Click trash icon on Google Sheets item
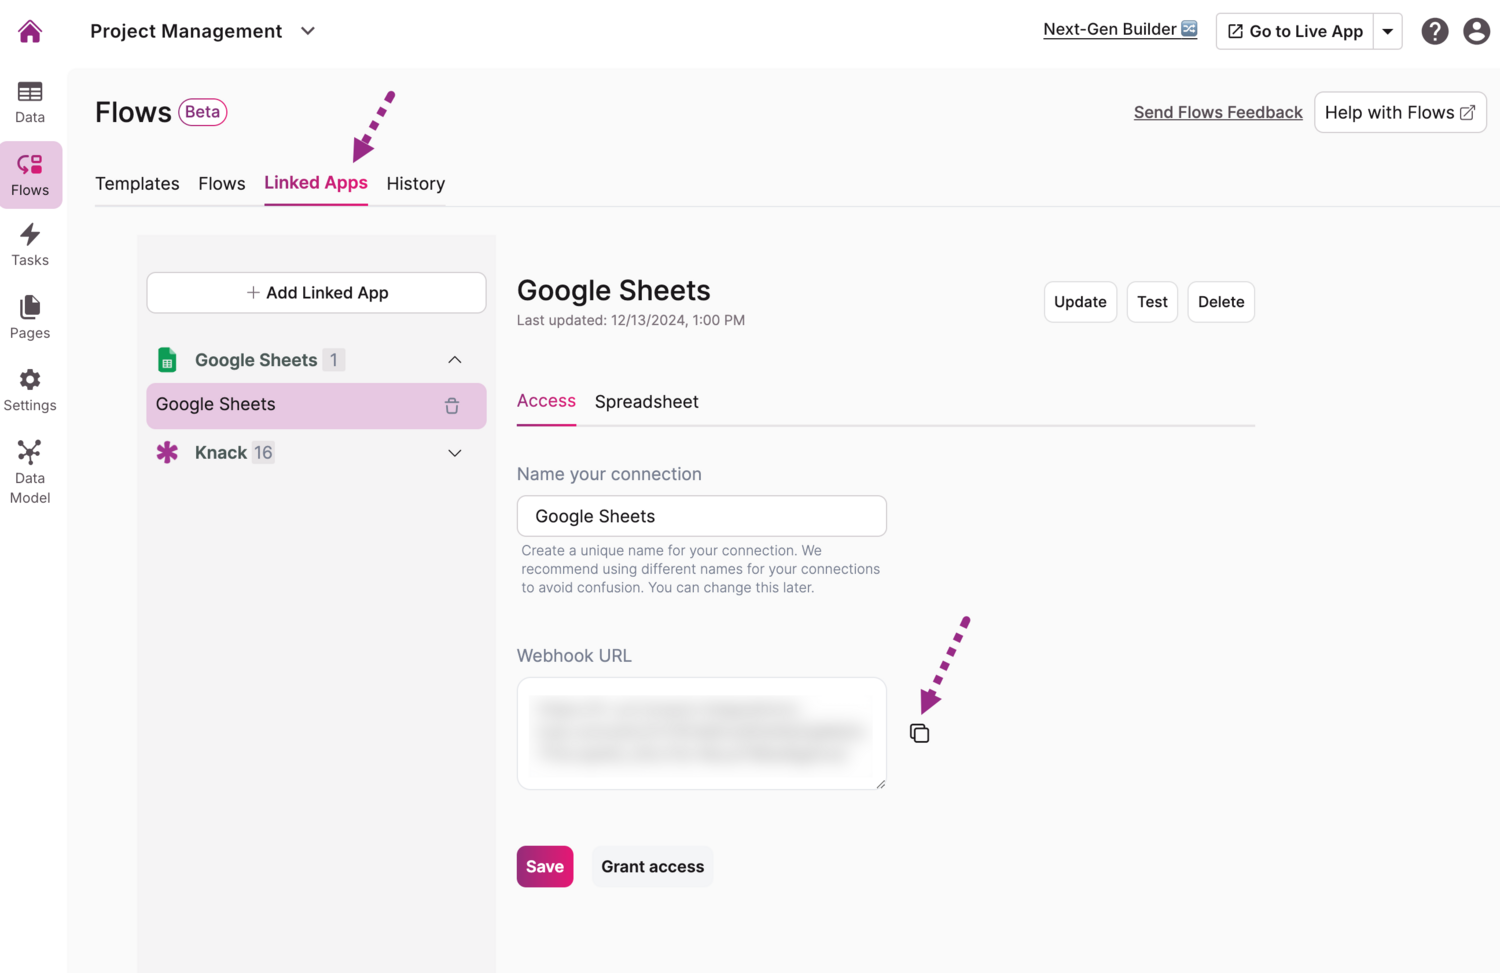 tap(452, 406)
